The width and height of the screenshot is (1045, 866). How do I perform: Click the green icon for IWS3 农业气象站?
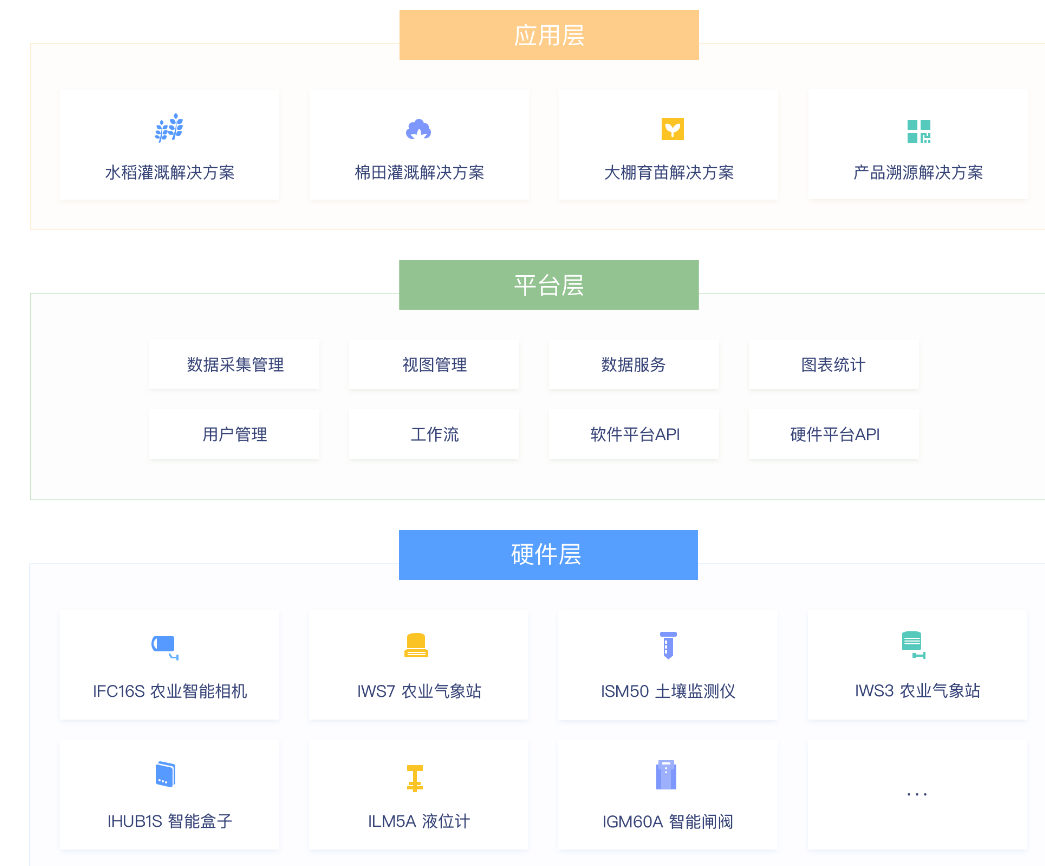tap(912, 645)
